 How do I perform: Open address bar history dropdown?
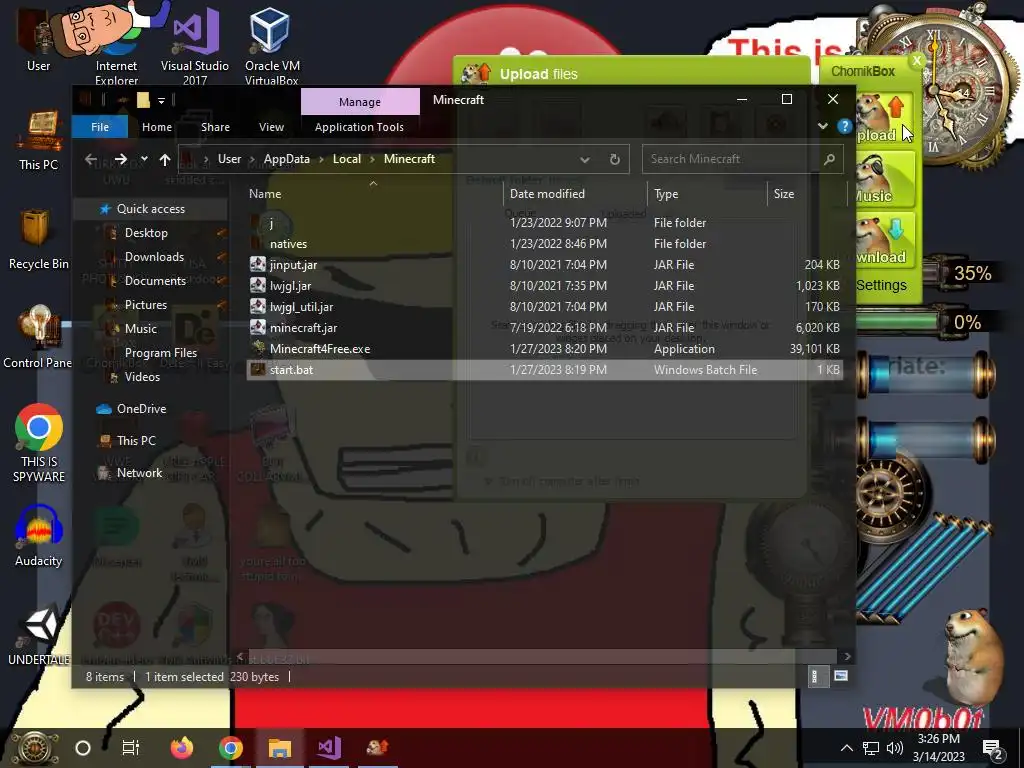[584, 159]
